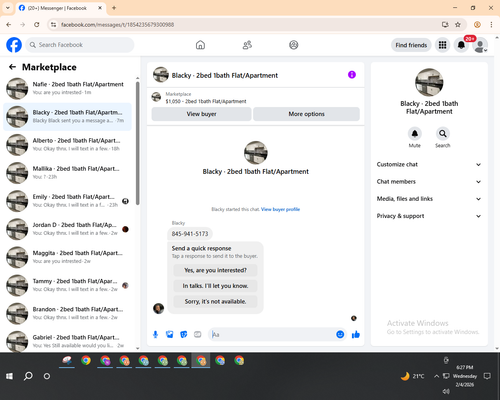Viewport: 500px width, 400px height.
Task: Attach a file with the photo icon
Action: (170, 334)
